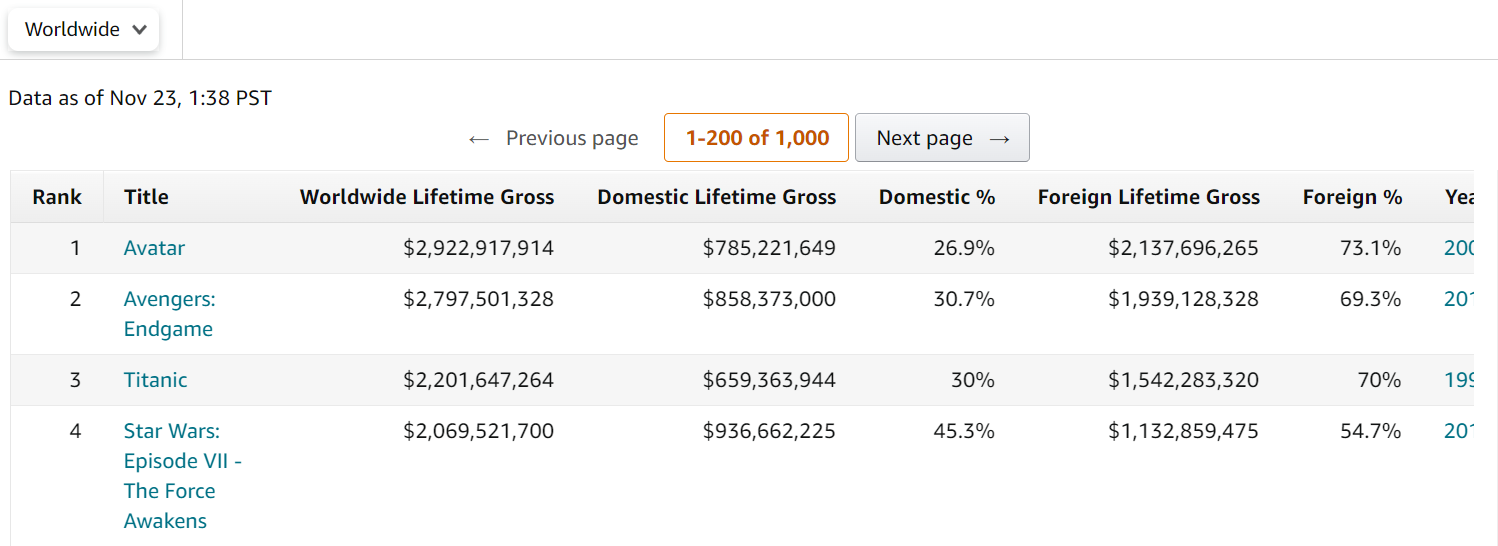Open the Avatar title link
Viewport: 1498px width, 546px height.
click(154, 248)
